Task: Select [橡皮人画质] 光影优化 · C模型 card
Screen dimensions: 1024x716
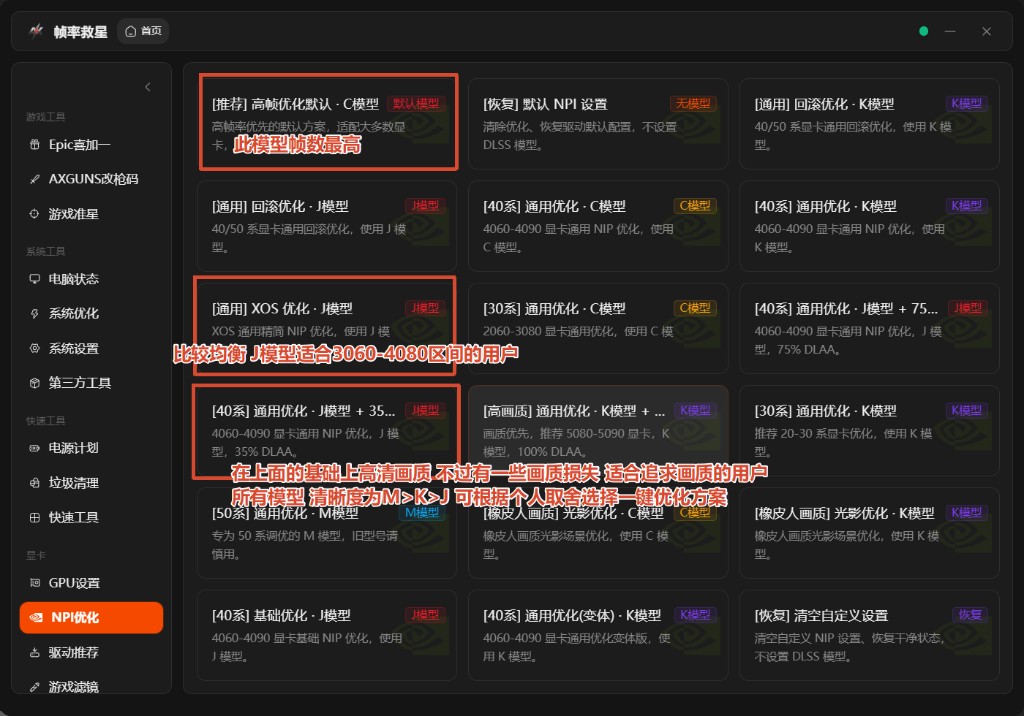Action: [598, 533]
